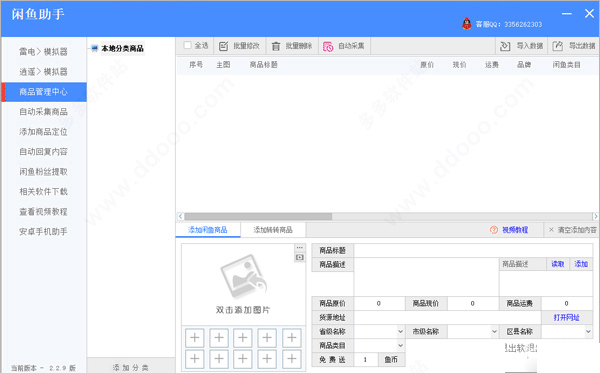Open 雷电>模拟器 in sidebar

[x=44, y=52]
